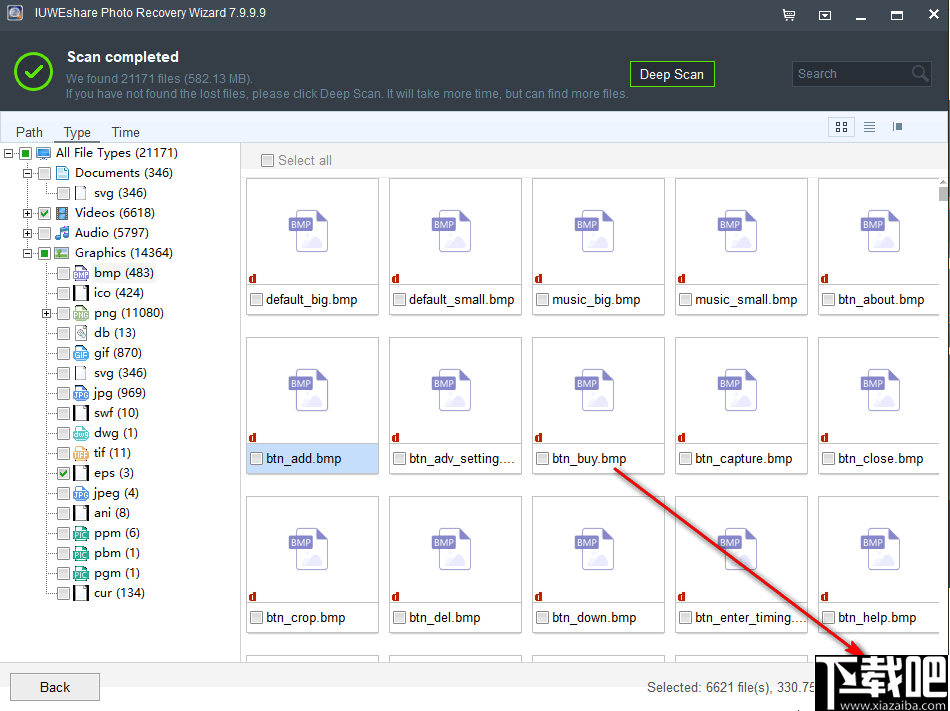This screenshot has height=711, width=950.
Task: Start a Deep Scan
Action: coord(672,73)
